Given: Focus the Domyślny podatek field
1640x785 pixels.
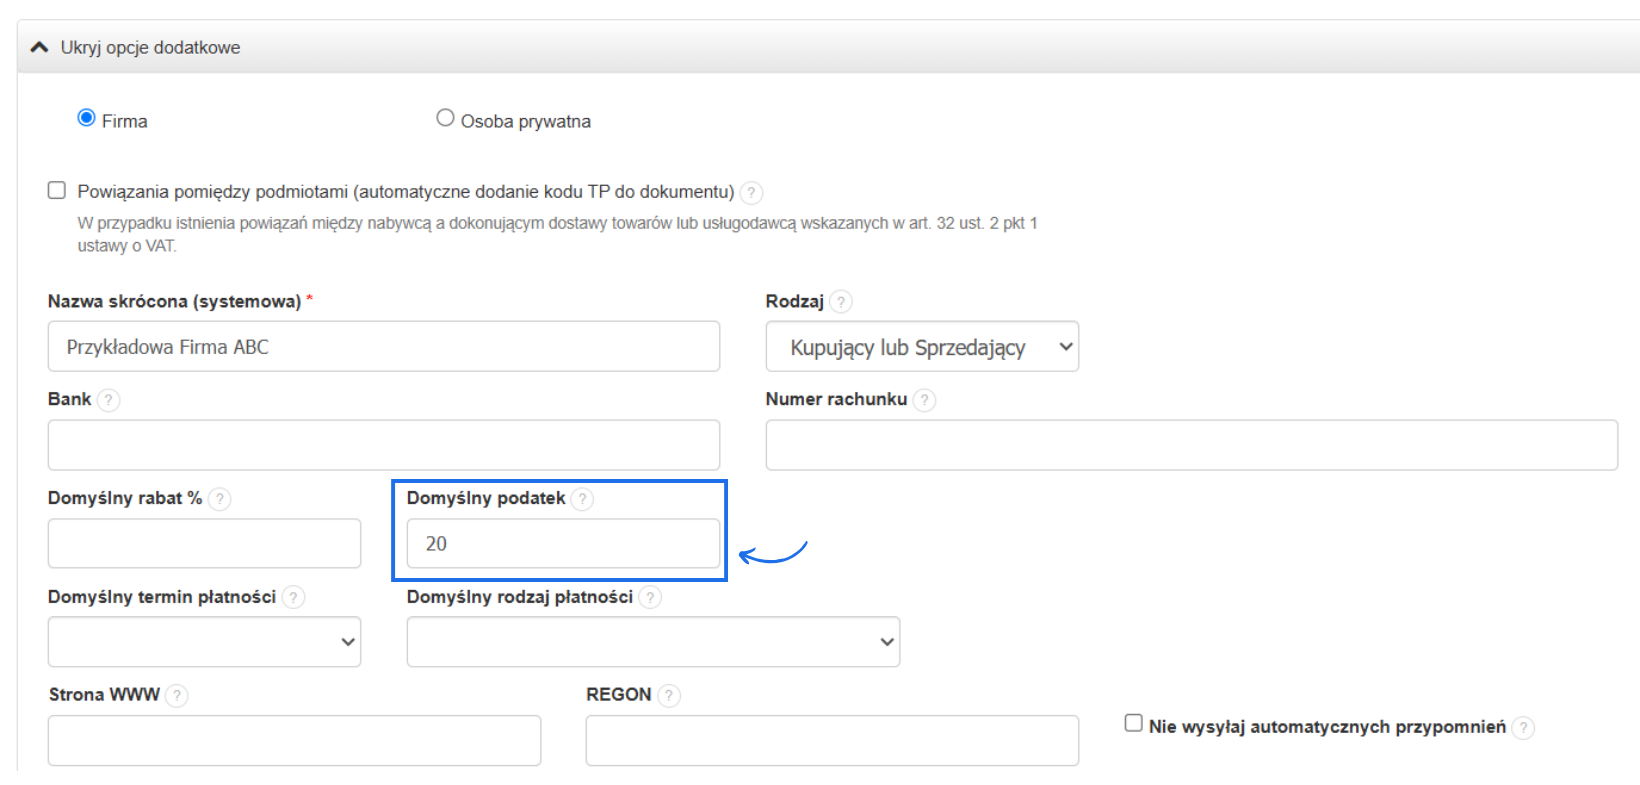Looking at the screenshot, I should coord(562,544).
